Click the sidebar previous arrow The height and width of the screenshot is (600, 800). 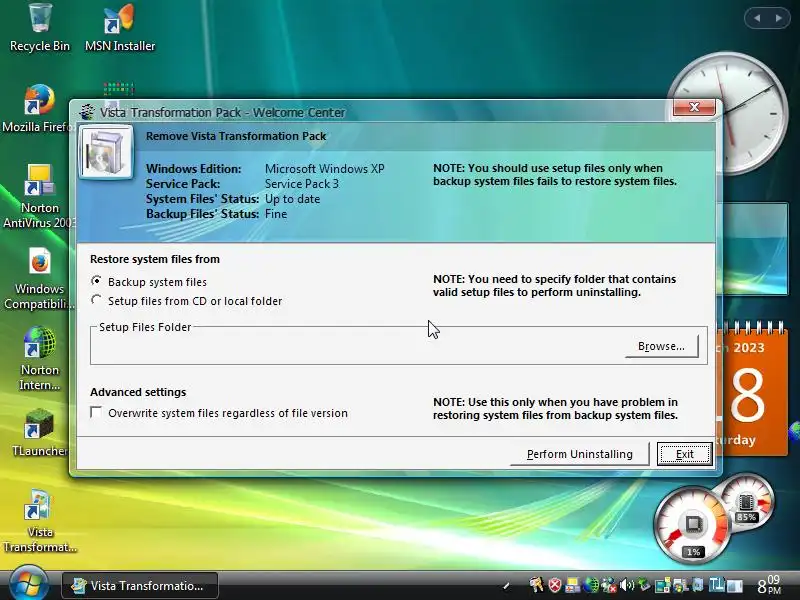tap(757, 18)
